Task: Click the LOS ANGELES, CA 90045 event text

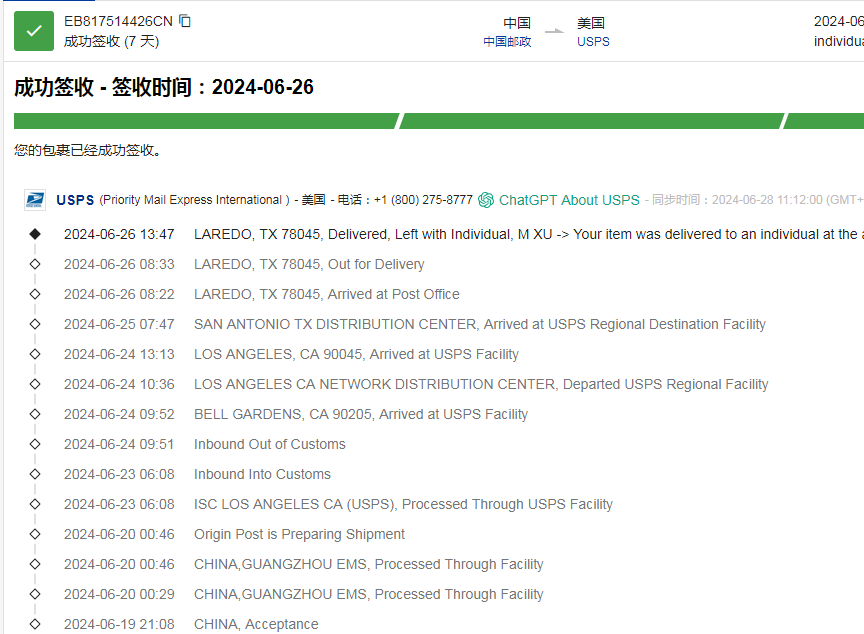Action: coord(357,355)
